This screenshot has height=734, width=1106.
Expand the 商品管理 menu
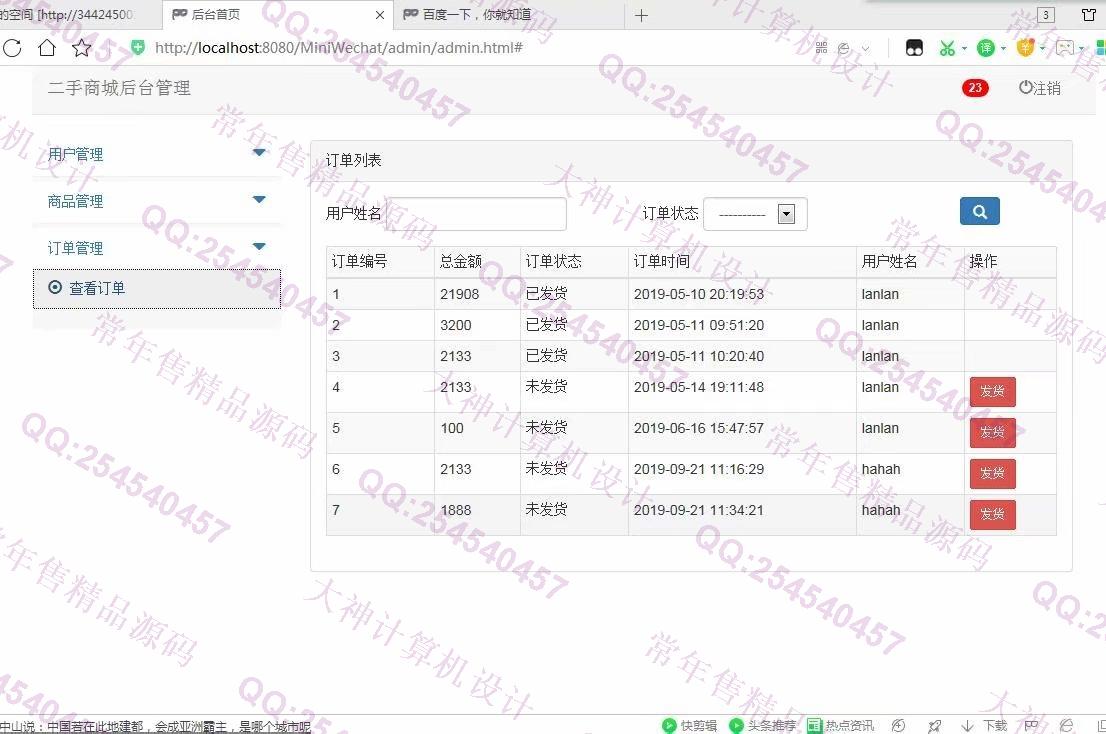coord(157,201)
